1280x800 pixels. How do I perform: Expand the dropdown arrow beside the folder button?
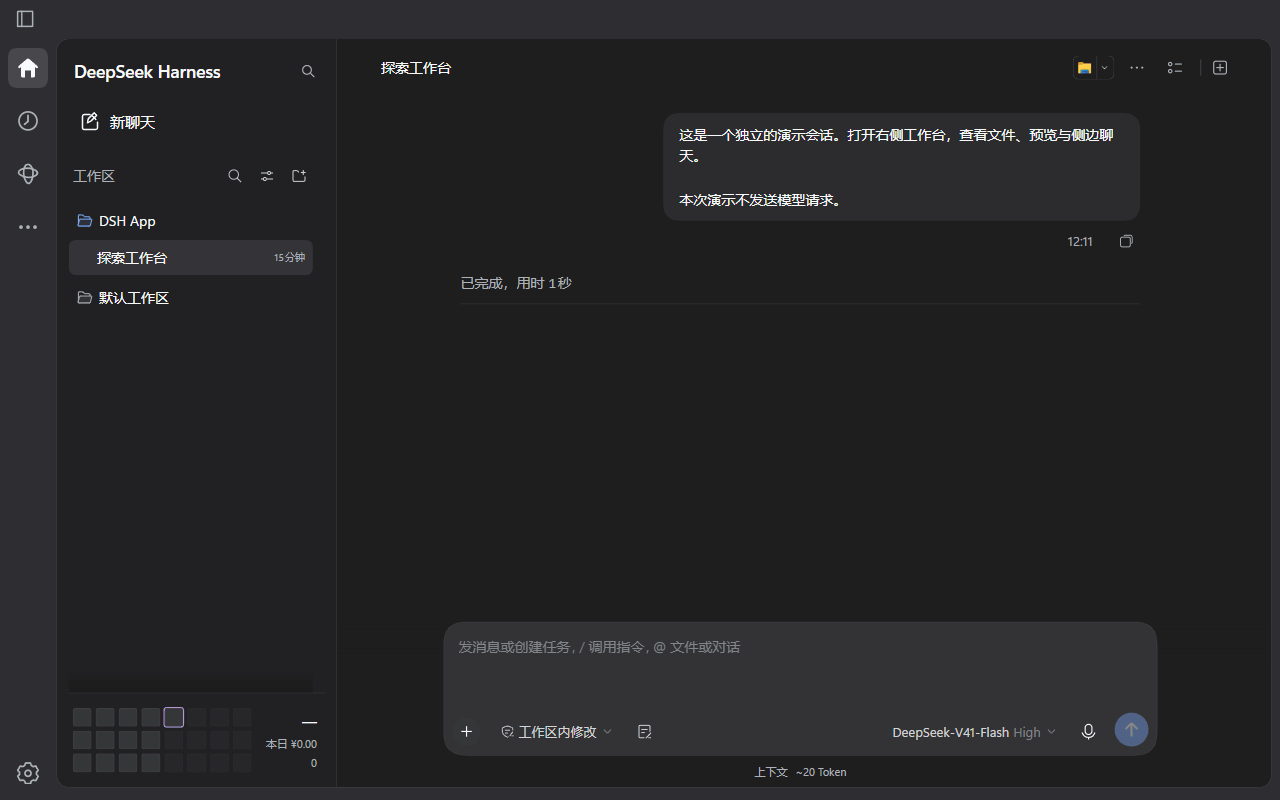[x=1105, y=68]
